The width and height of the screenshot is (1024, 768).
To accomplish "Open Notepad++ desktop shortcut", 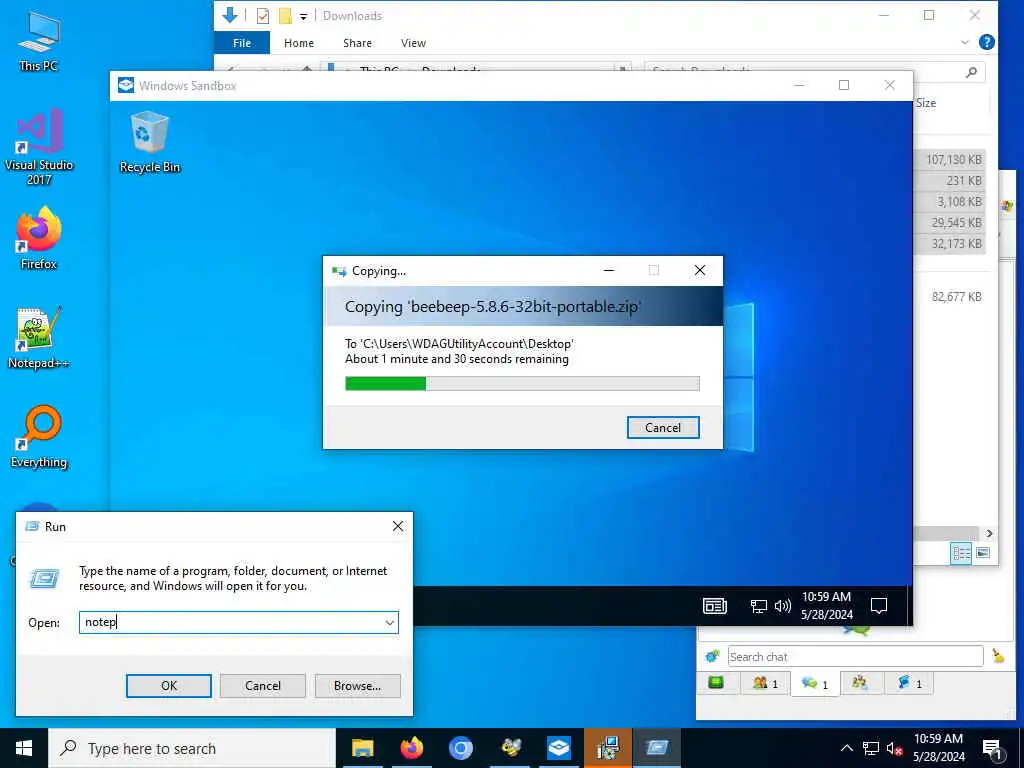I will tap(39, 338).
